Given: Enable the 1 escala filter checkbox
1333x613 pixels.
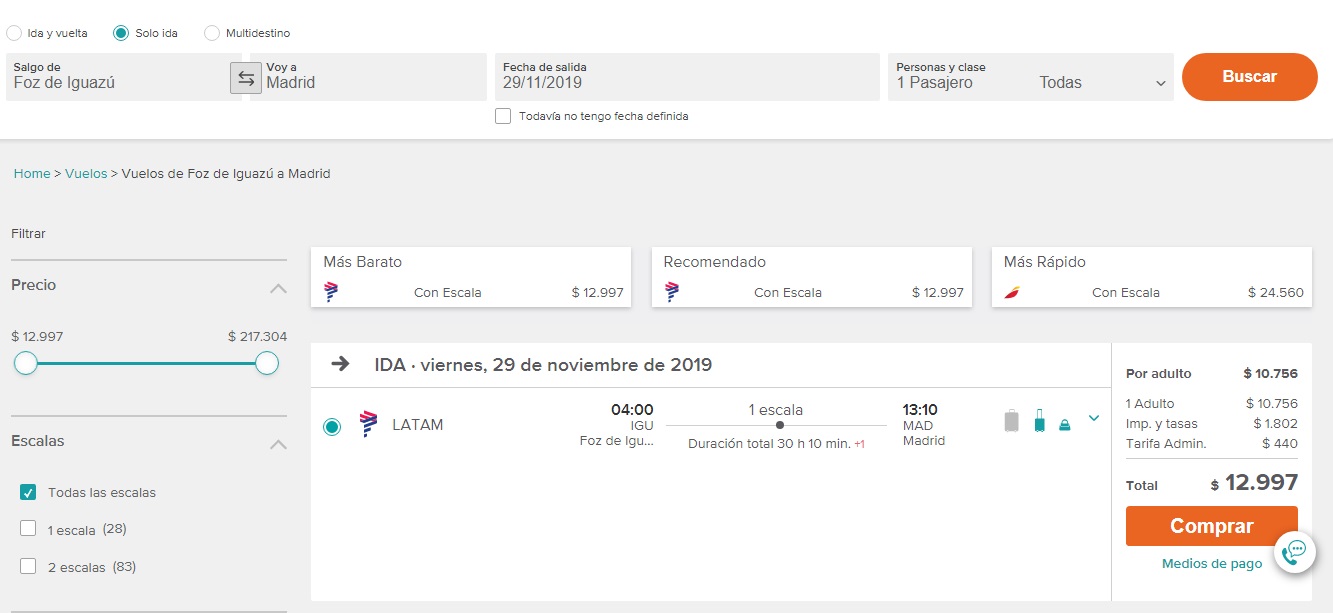Looking at the screenshot, I should [28, 528].
